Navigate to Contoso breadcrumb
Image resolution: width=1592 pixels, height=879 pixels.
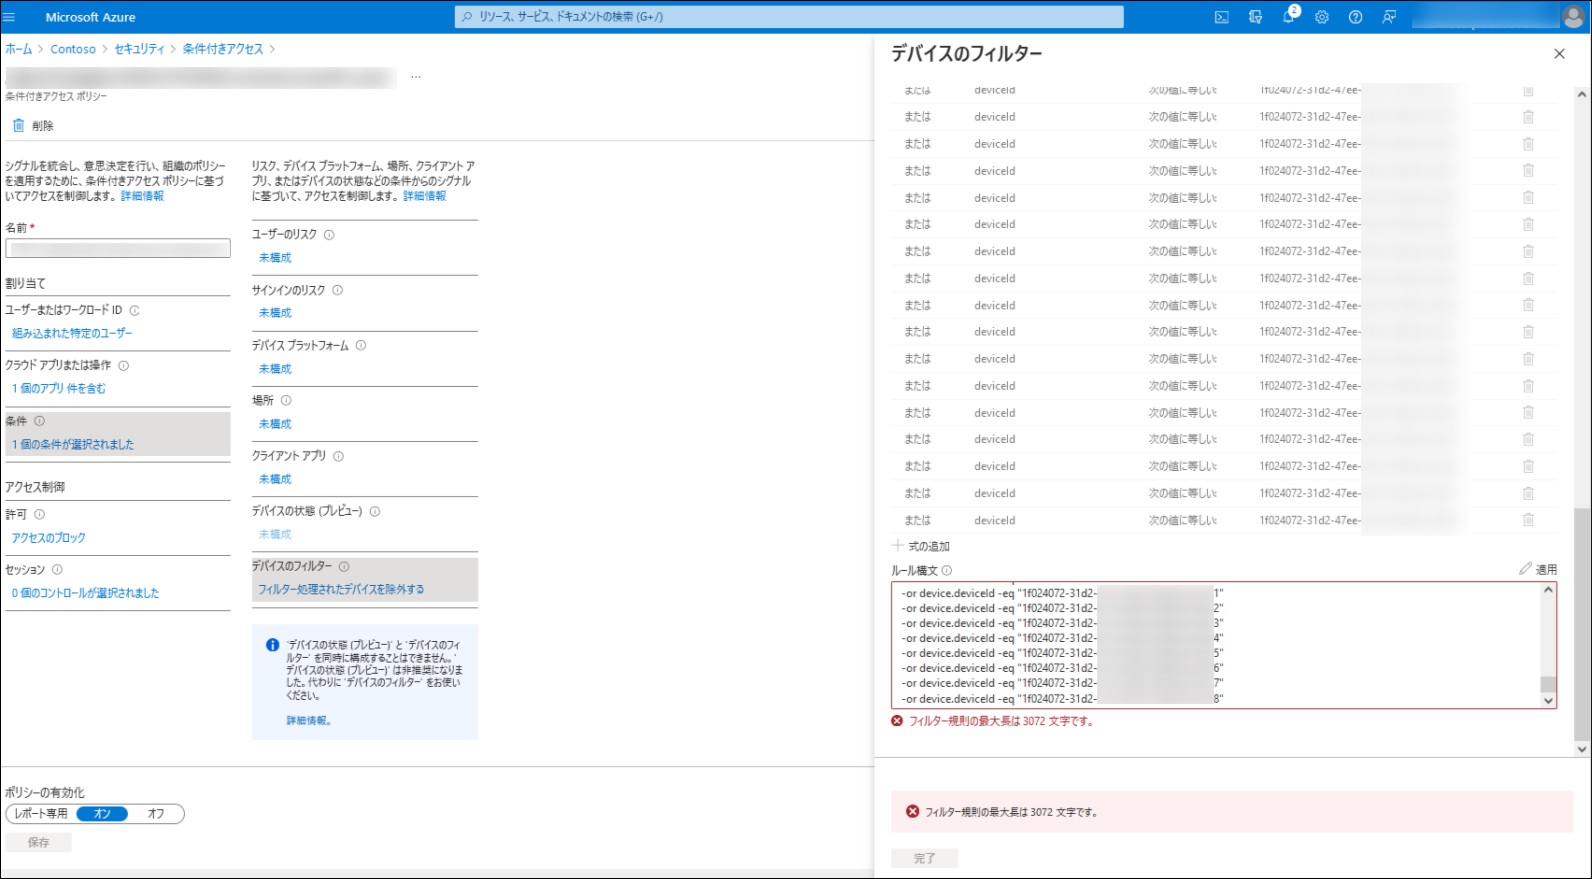(73, 49)
